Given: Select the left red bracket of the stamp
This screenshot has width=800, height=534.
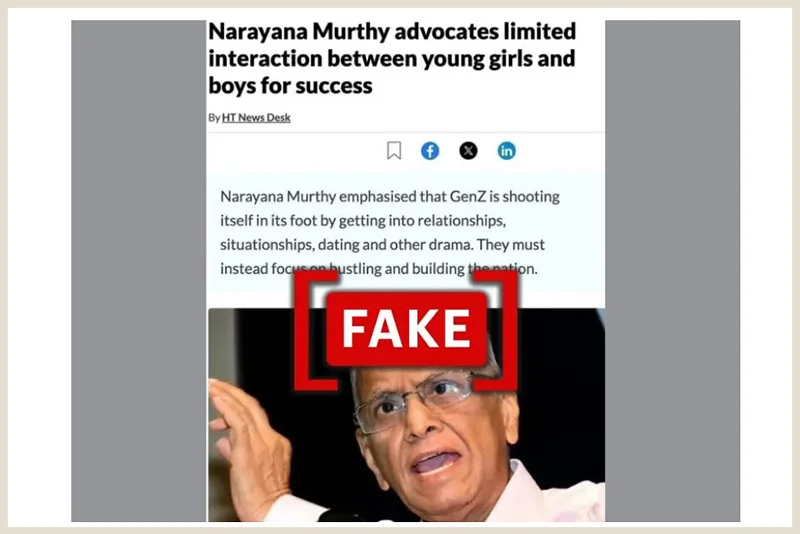Looking at the screenshot, I should (x=315, y=330).
